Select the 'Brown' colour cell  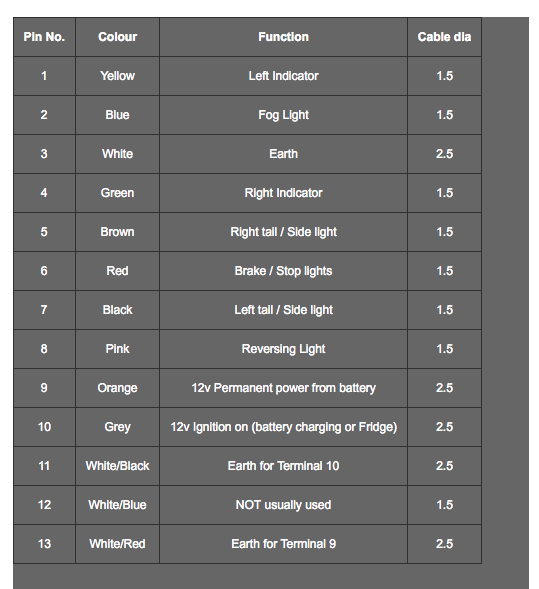click(117, 232)
